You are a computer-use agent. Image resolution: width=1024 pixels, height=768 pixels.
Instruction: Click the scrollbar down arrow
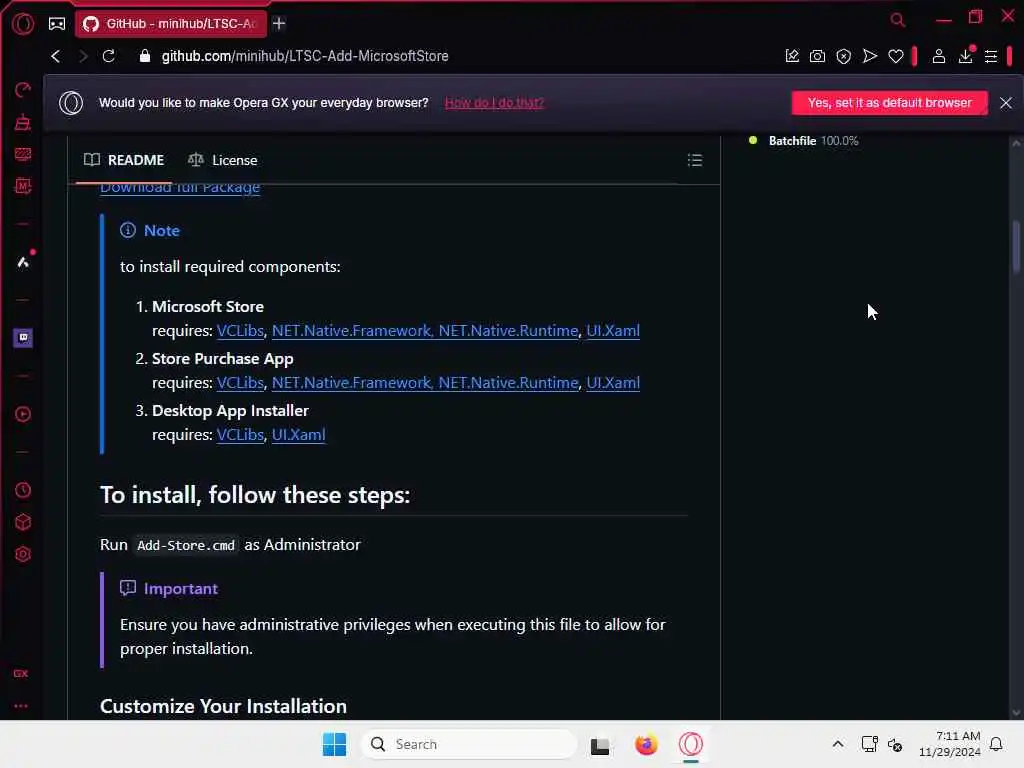[1016, 712]
